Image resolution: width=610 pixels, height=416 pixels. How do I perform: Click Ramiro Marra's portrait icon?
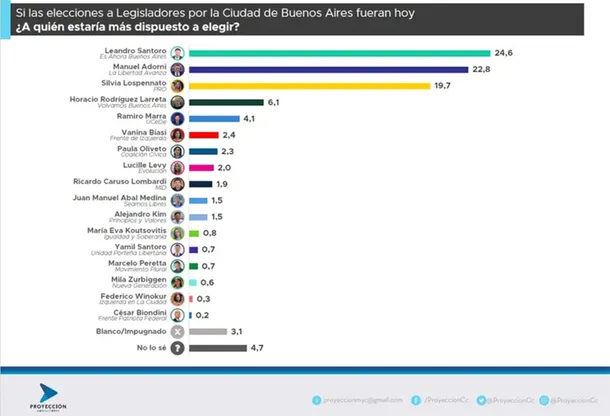coord(177,119)
